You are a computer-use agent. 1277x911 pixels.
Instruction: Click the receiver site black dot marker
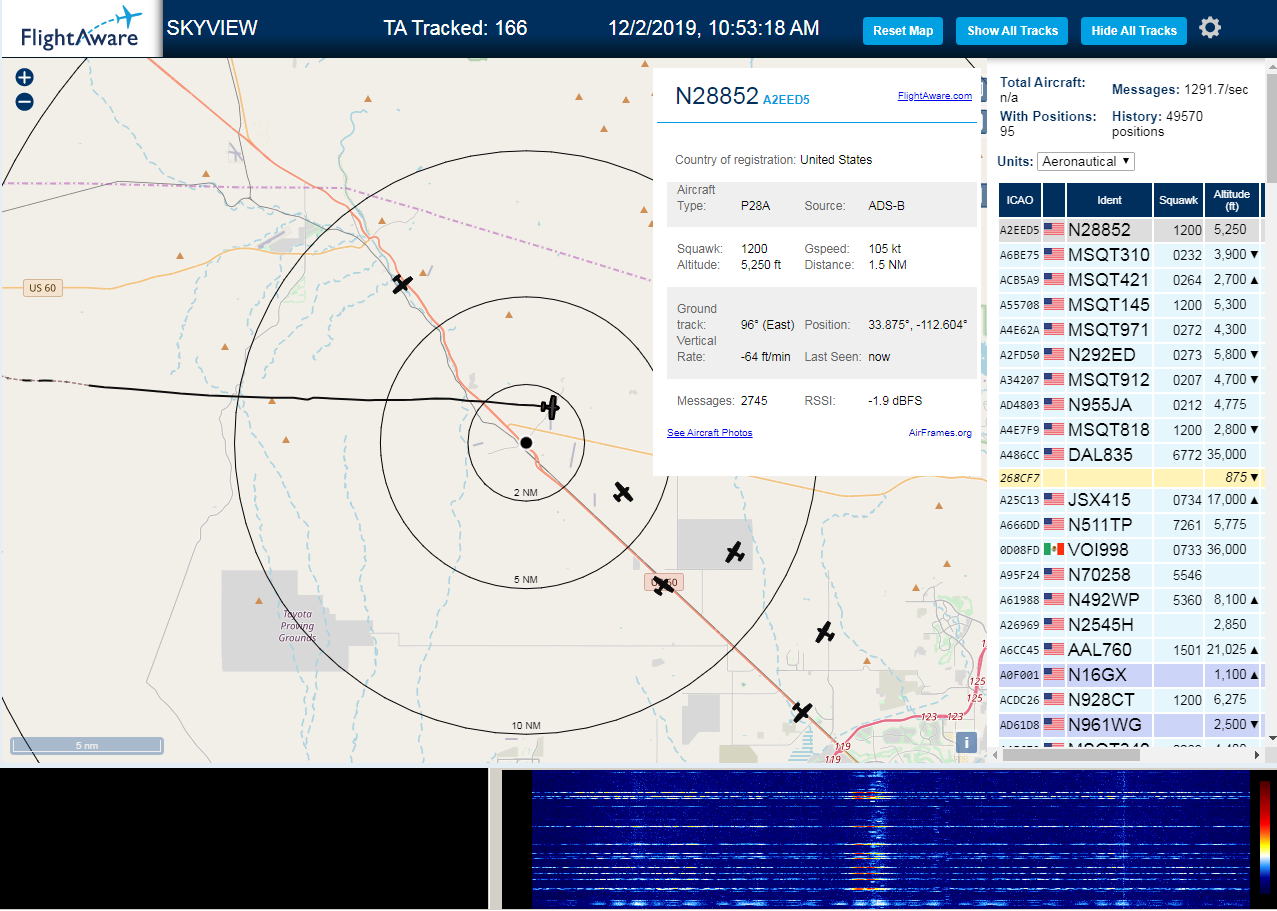pos(526,442)
